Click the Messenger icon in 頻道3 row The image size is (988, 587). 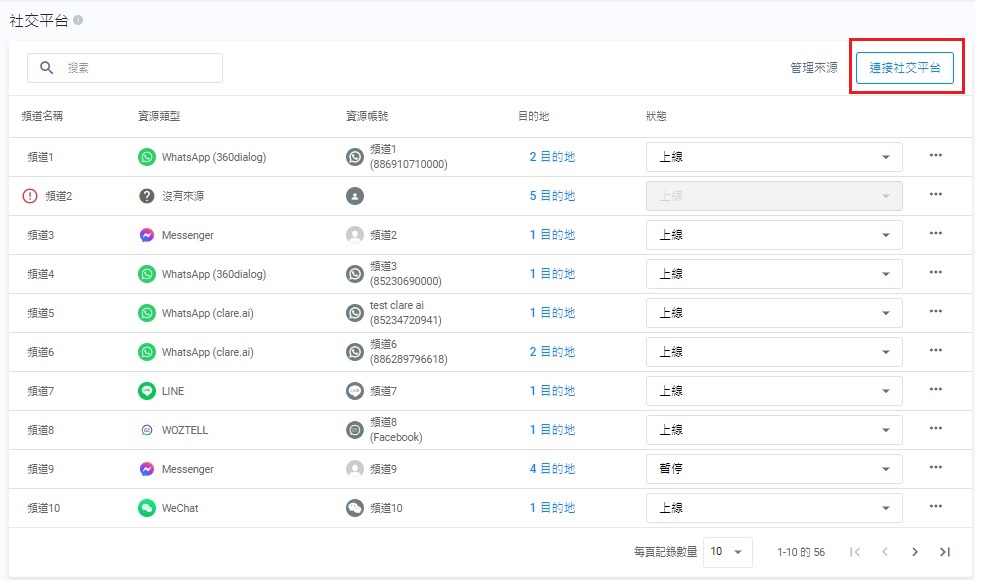pyautogui.click(x=147, y=235)
